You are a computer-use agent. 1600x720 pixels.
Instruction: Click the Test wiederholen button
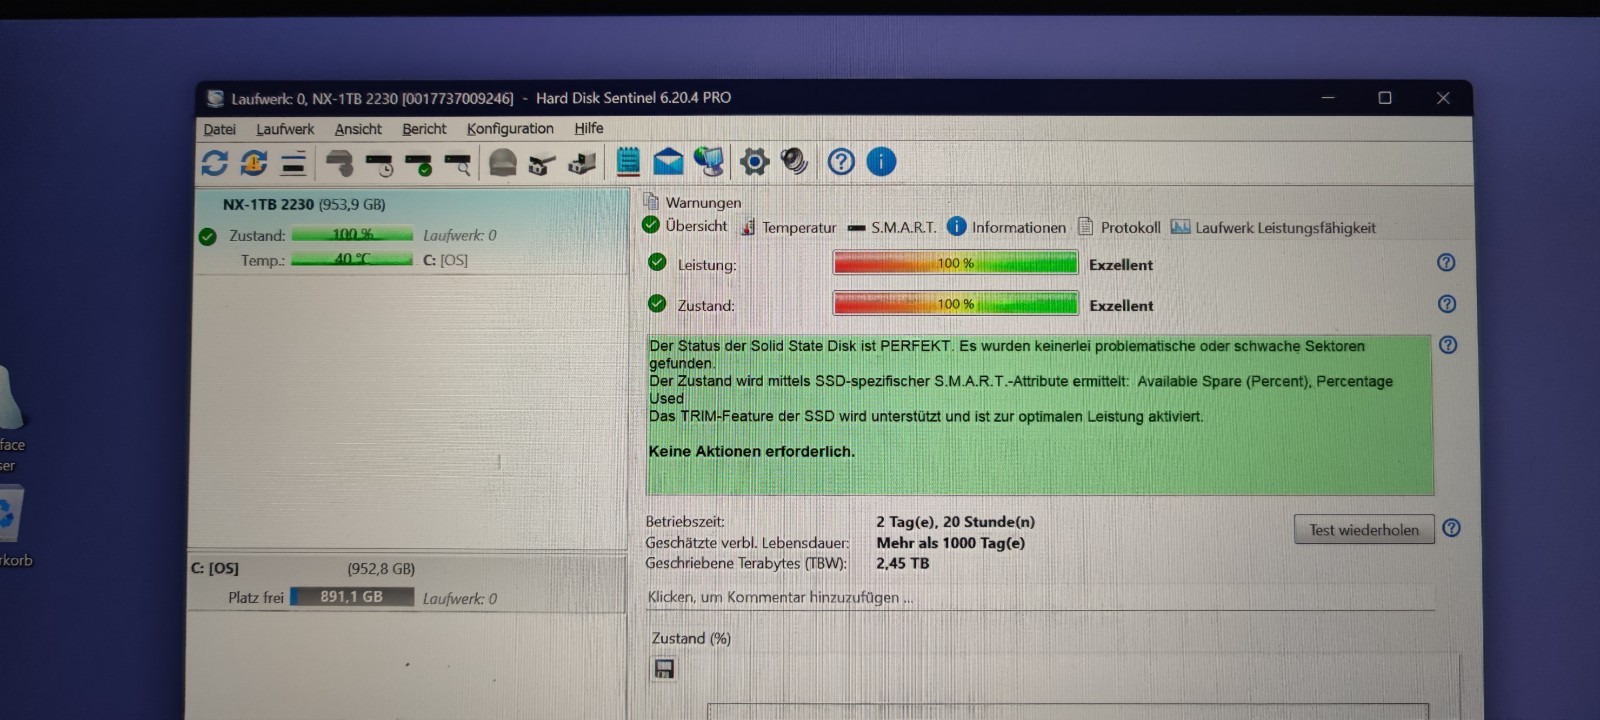click(x=1364, y=530)
